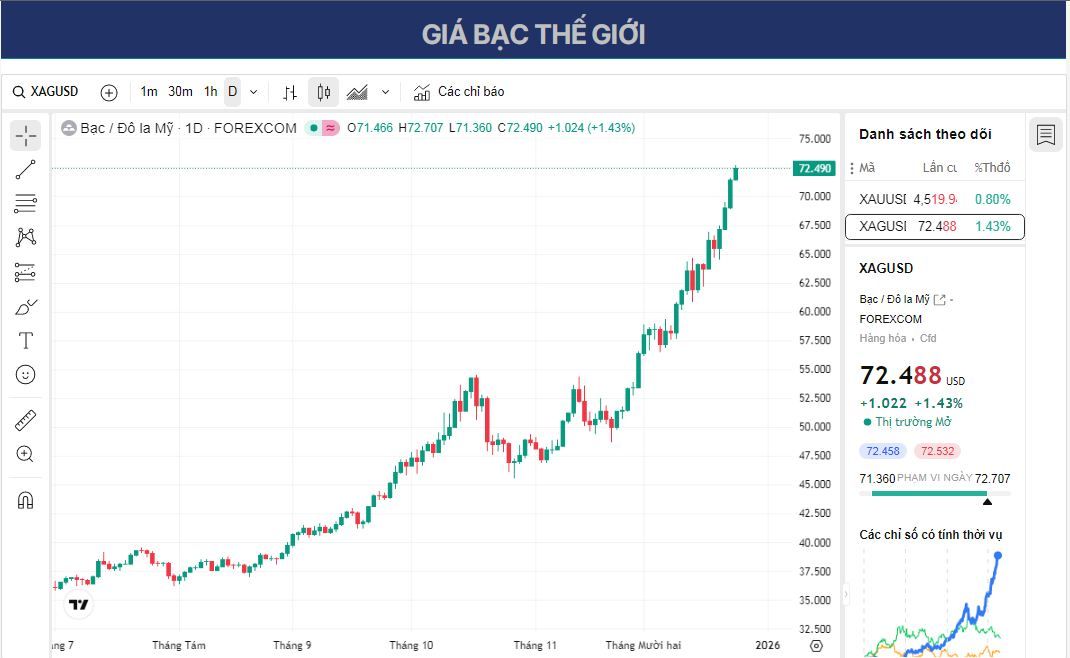Select XAUUSD in the watchlist
Screen dimensions: 1070x658
coord(885,199)
